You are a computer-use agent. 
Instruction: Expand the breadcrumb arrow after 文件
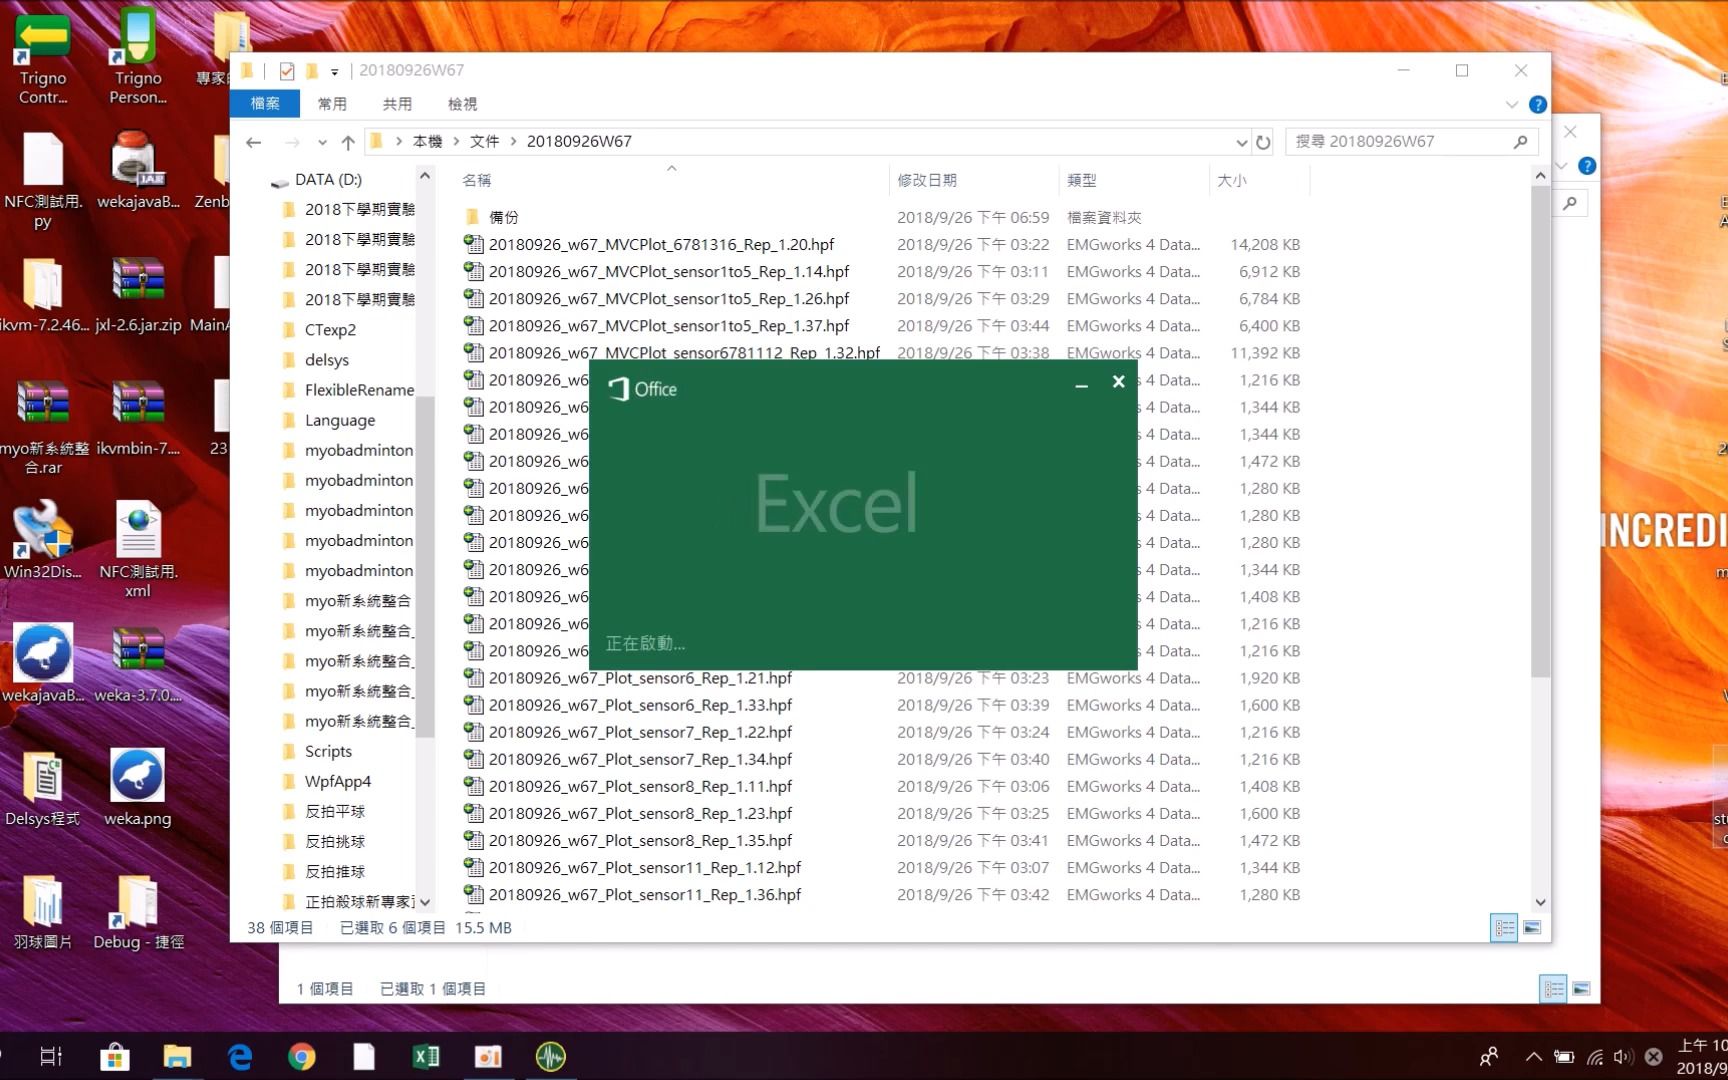click(x=514, y=142)
